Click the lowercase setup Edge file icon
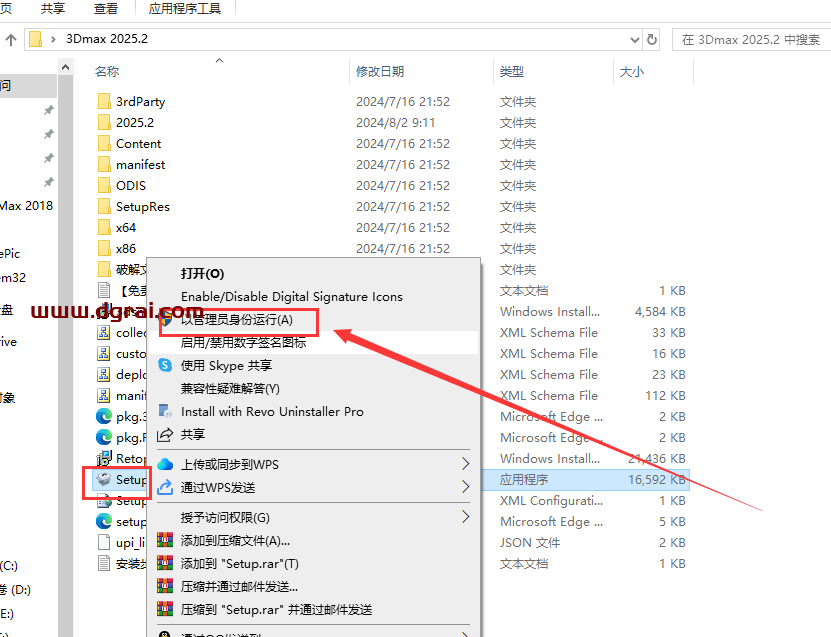This screenshot has width=831, height=637. coord(104,521)
